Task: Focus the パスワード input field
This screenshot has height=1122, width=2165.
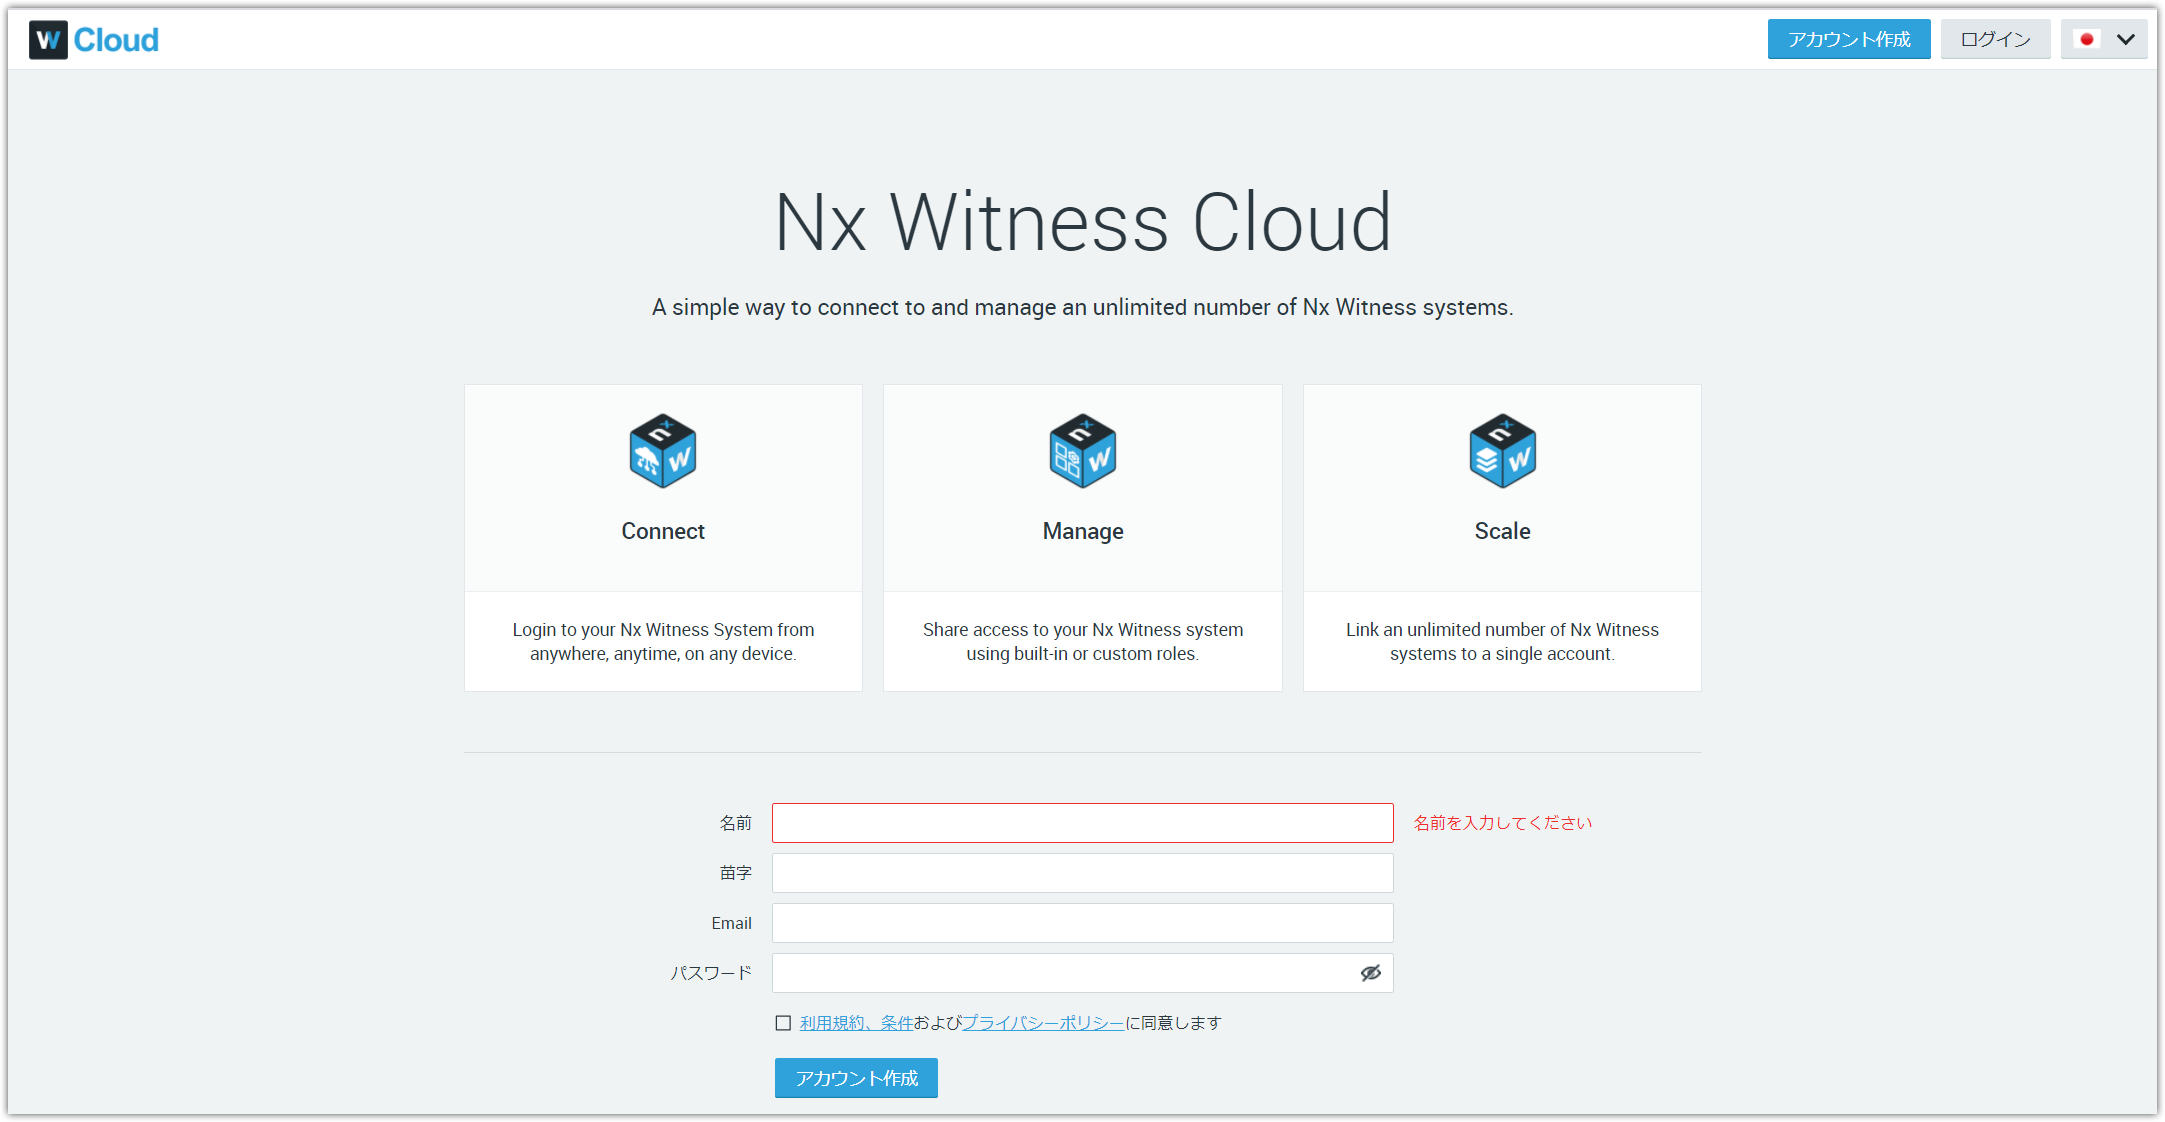Action: 1082,973
